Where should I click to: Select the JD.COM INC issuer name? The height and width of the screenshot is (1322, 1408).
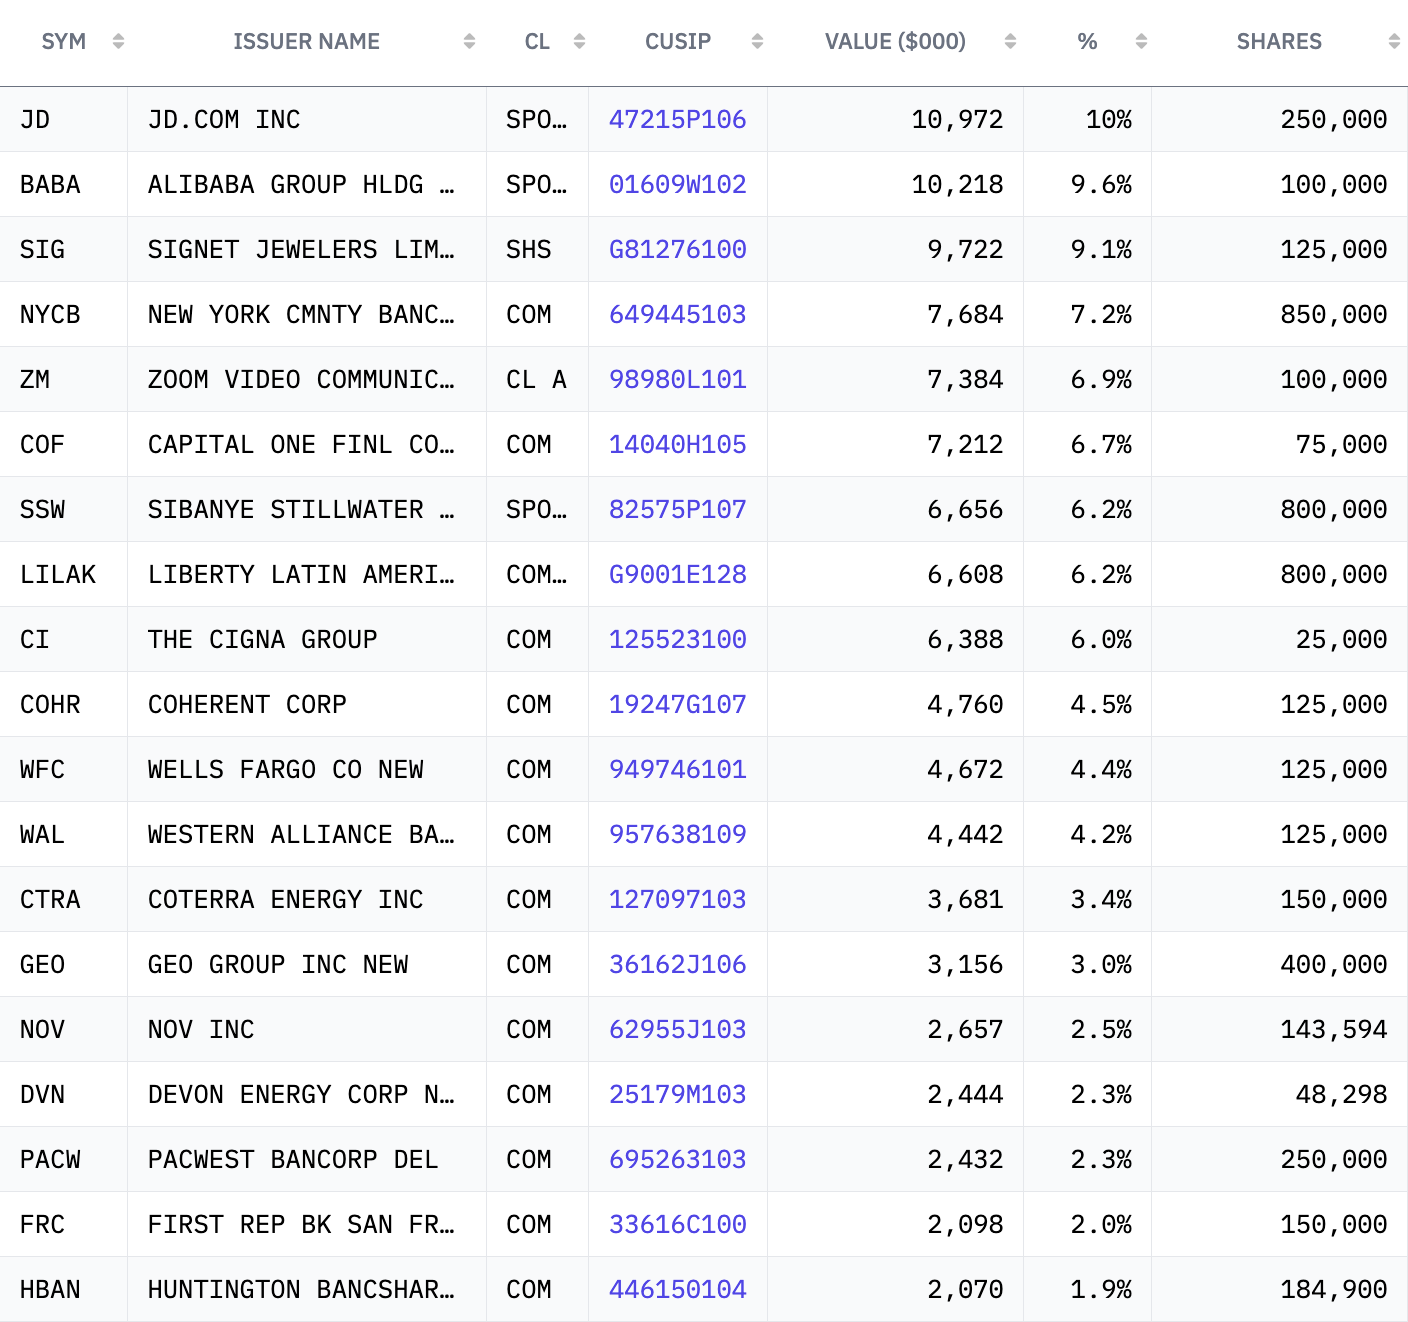click(x=224, y=119)
